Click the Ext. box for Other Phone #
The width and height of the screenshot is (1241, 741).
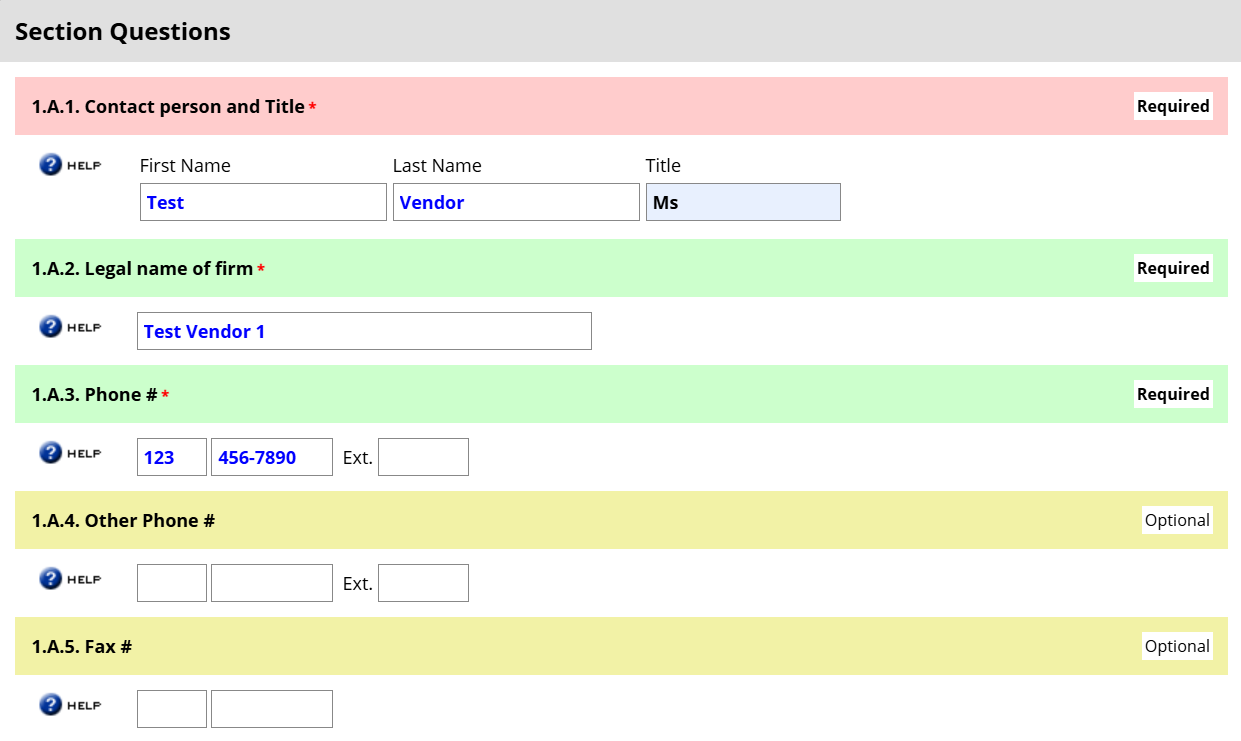tap(423, 583)
